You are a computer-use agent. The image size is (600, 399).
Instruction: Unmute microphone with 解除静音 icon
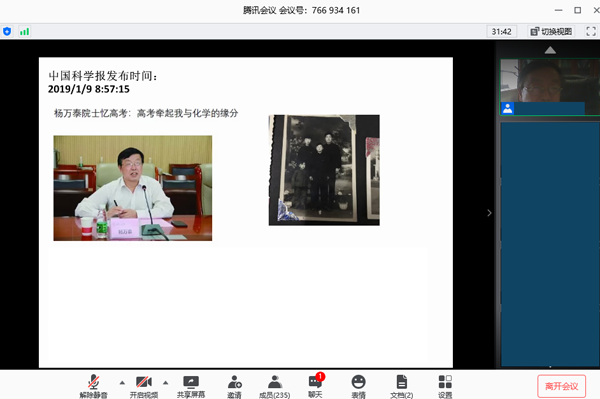tap(93, 386)
